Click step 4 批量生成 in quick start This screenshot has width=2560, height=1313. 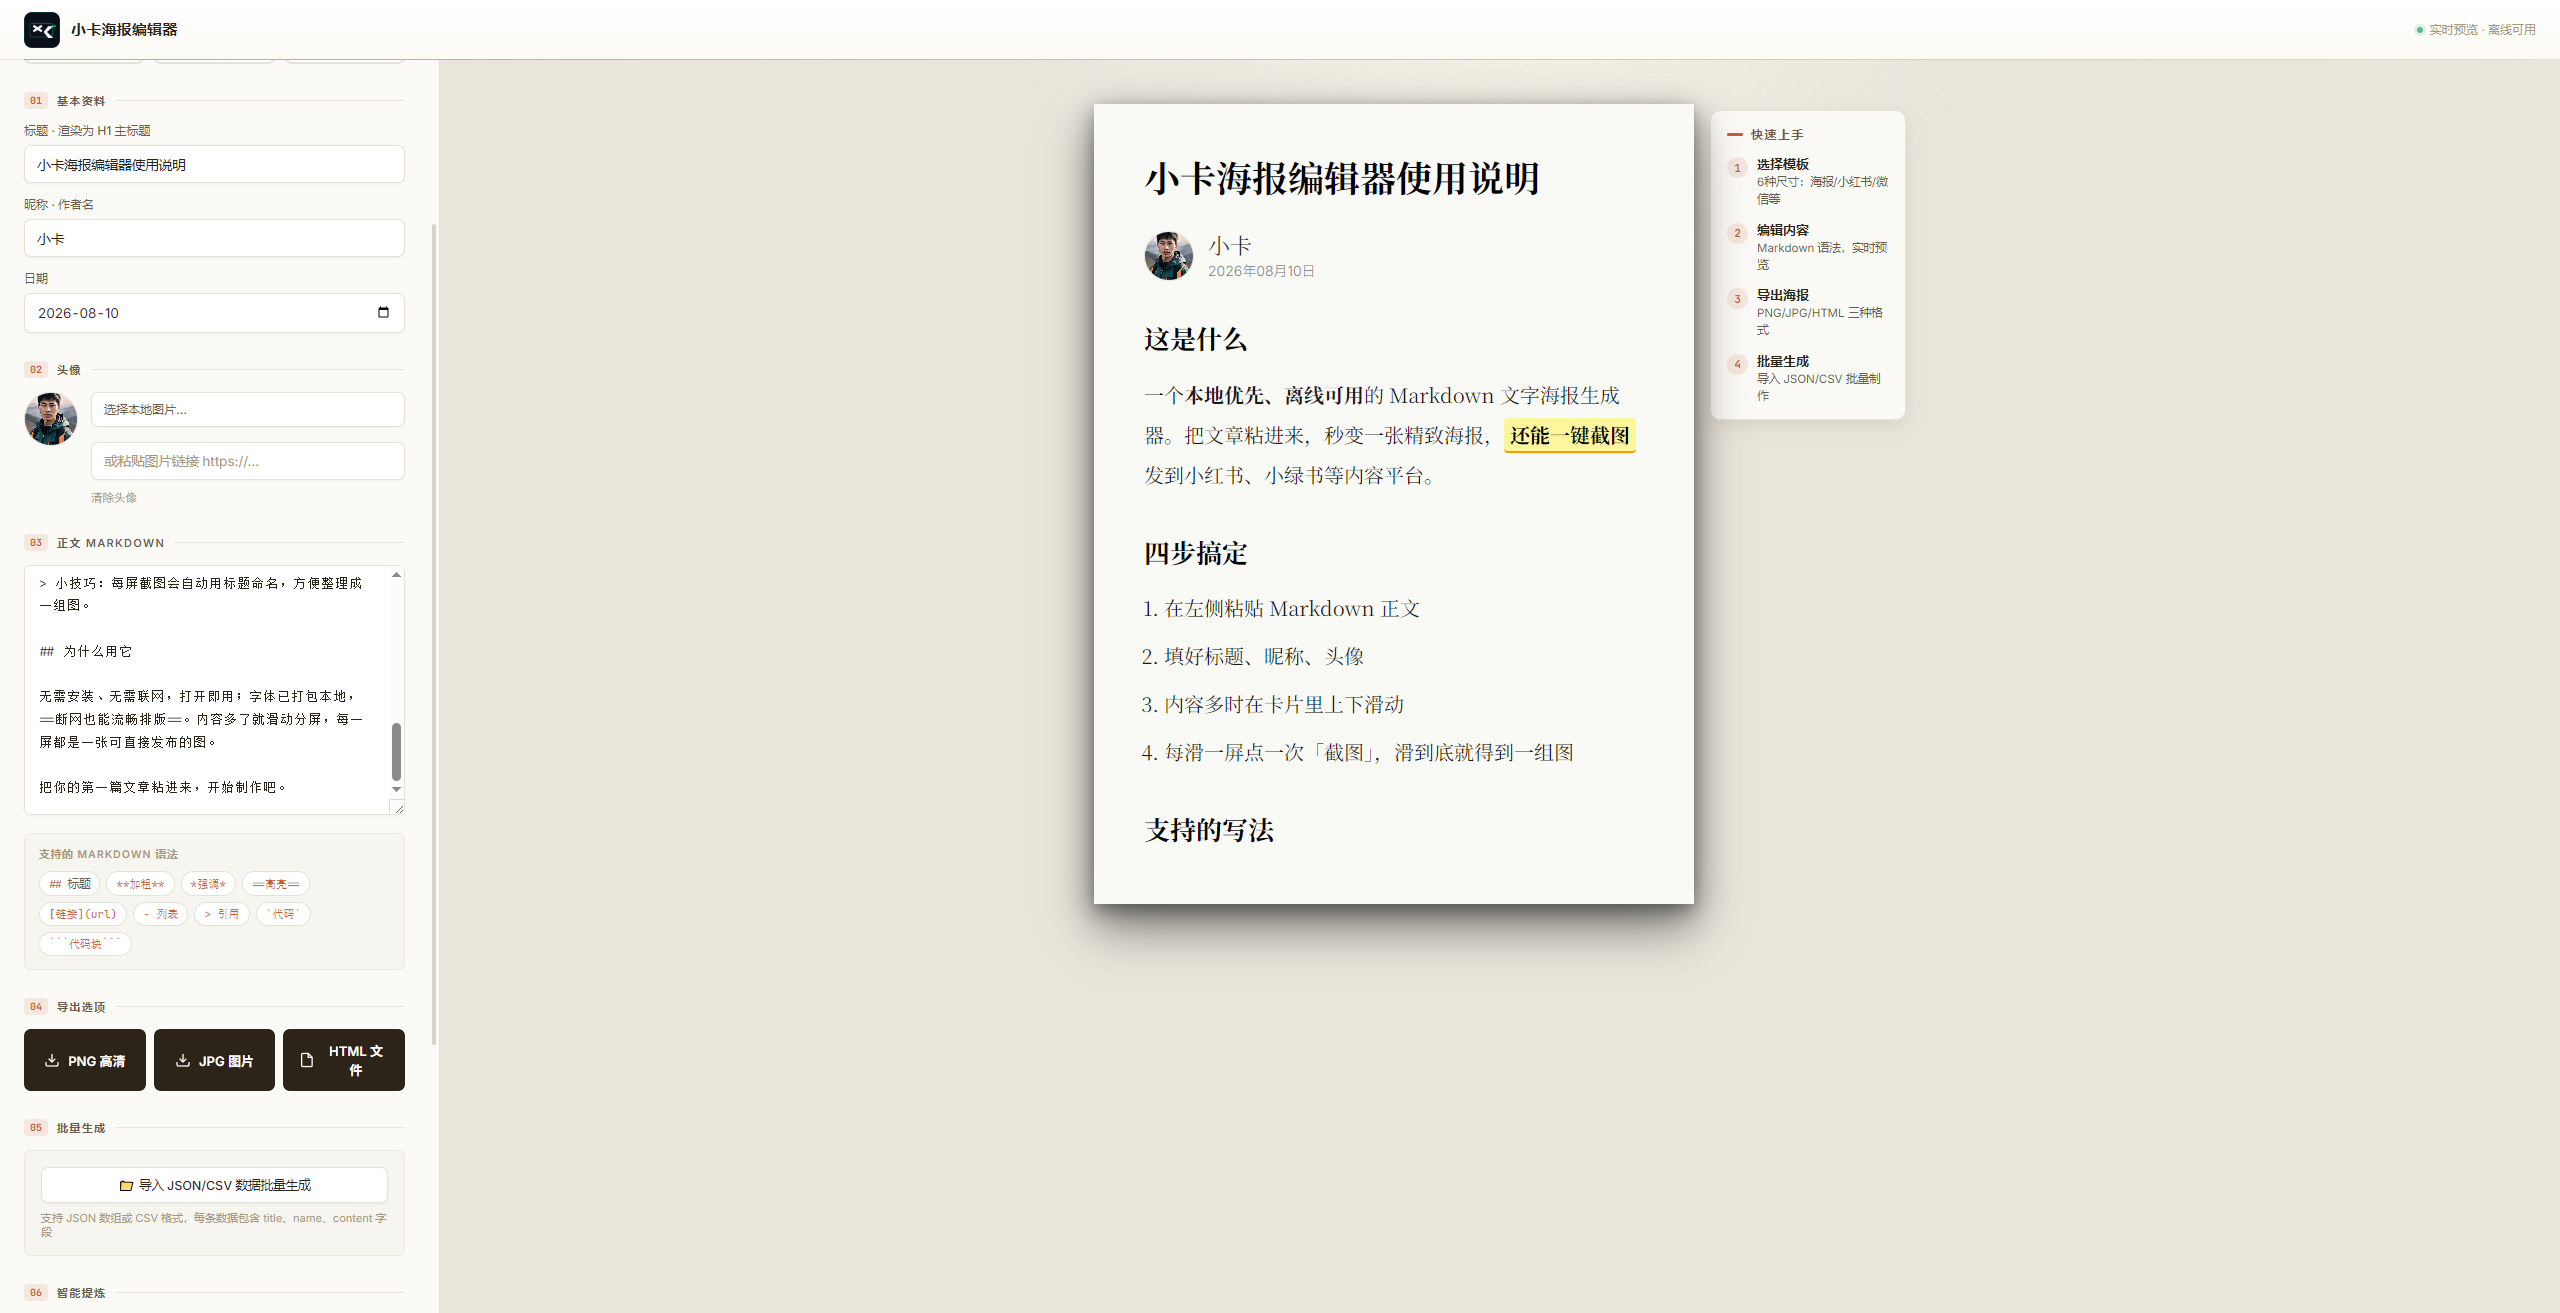point(1808,378)
